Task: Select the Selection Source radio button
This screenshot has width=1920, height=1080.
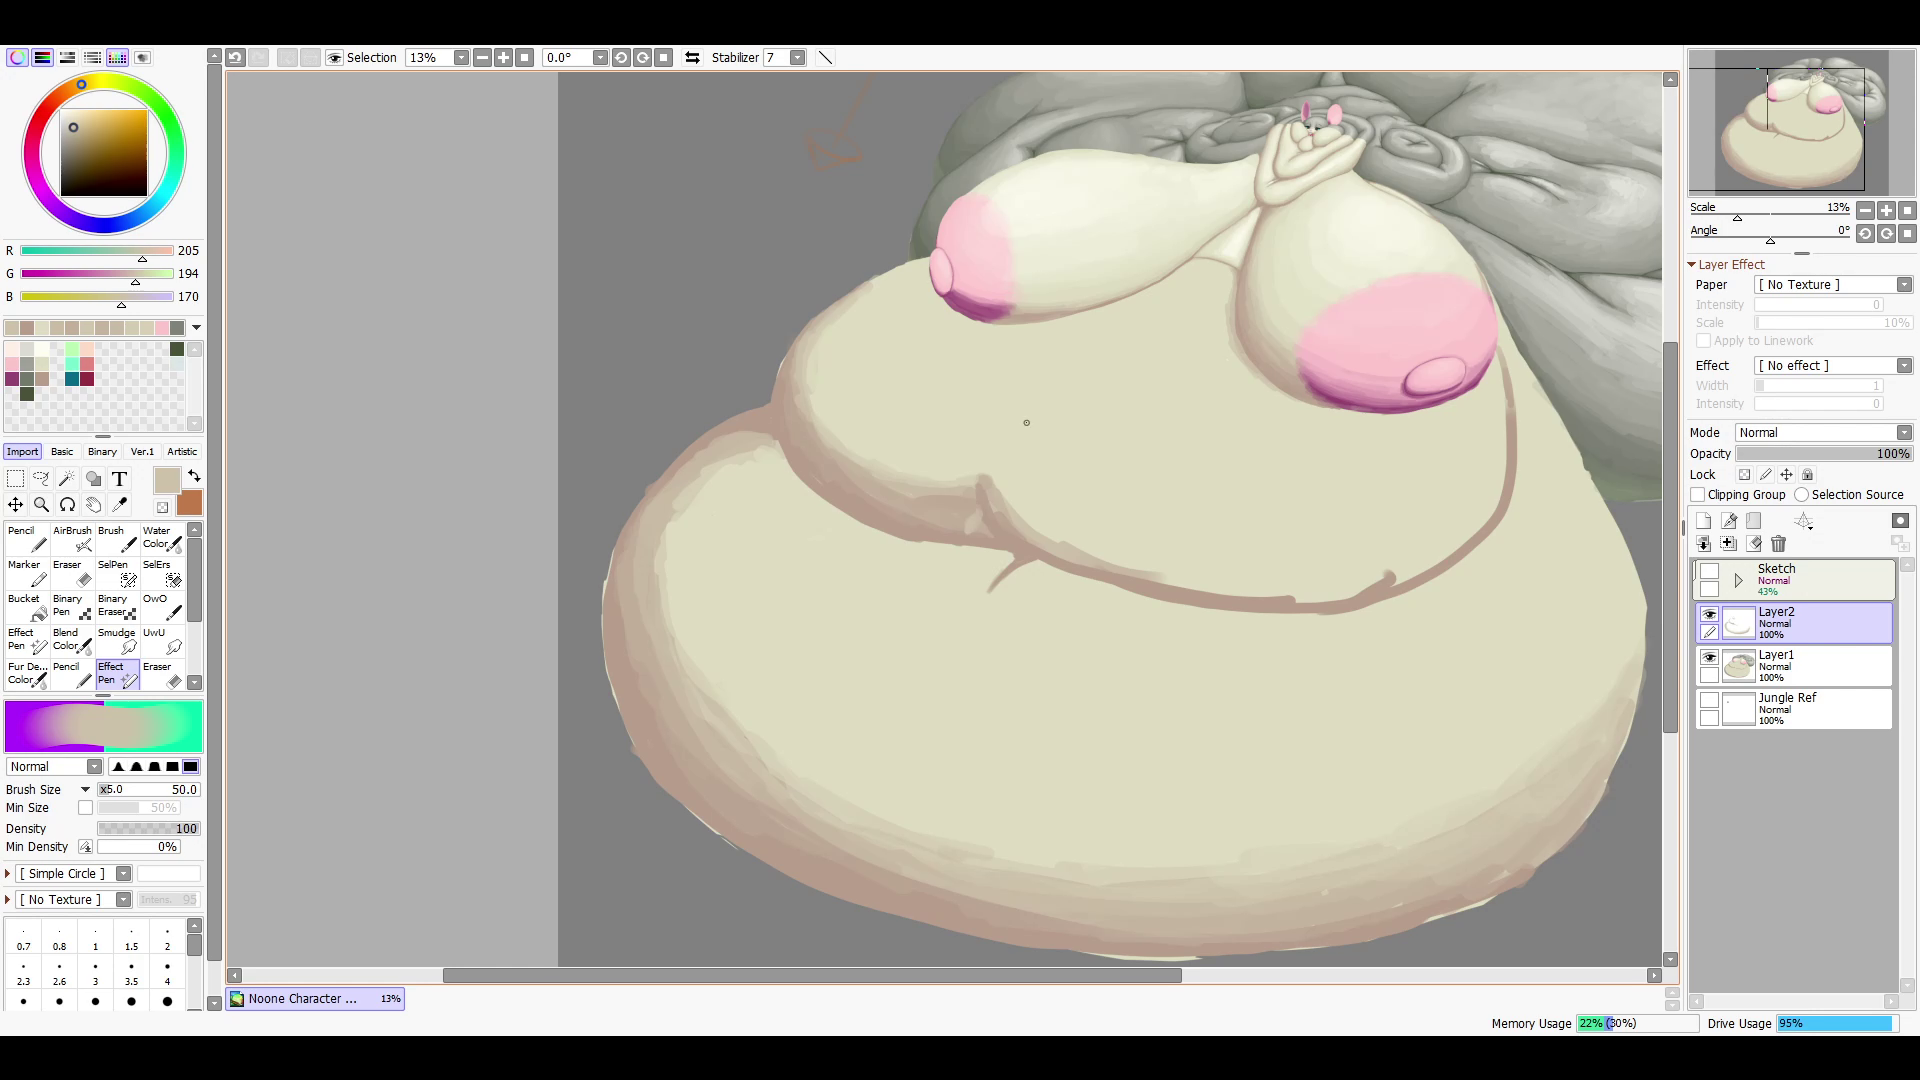Action: pos(1801,495)
